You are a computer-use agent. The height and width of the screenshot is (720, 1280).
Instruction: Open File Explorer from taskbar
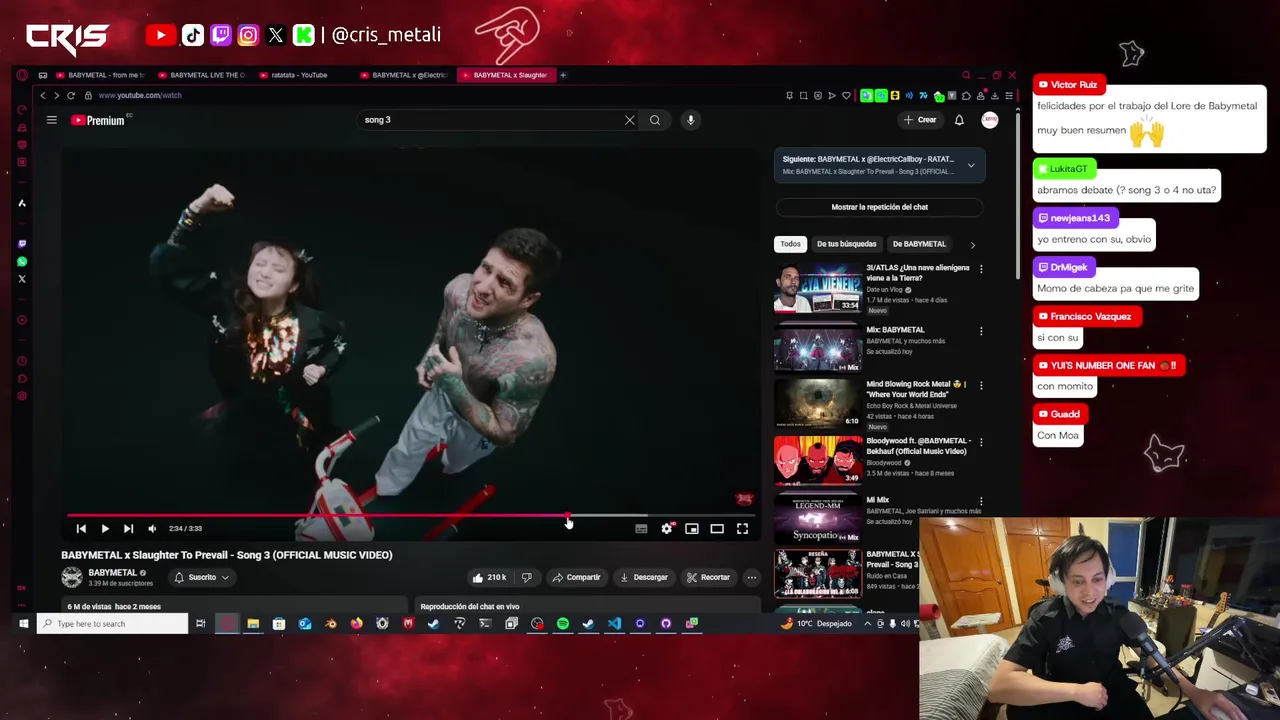pos(253,624)
